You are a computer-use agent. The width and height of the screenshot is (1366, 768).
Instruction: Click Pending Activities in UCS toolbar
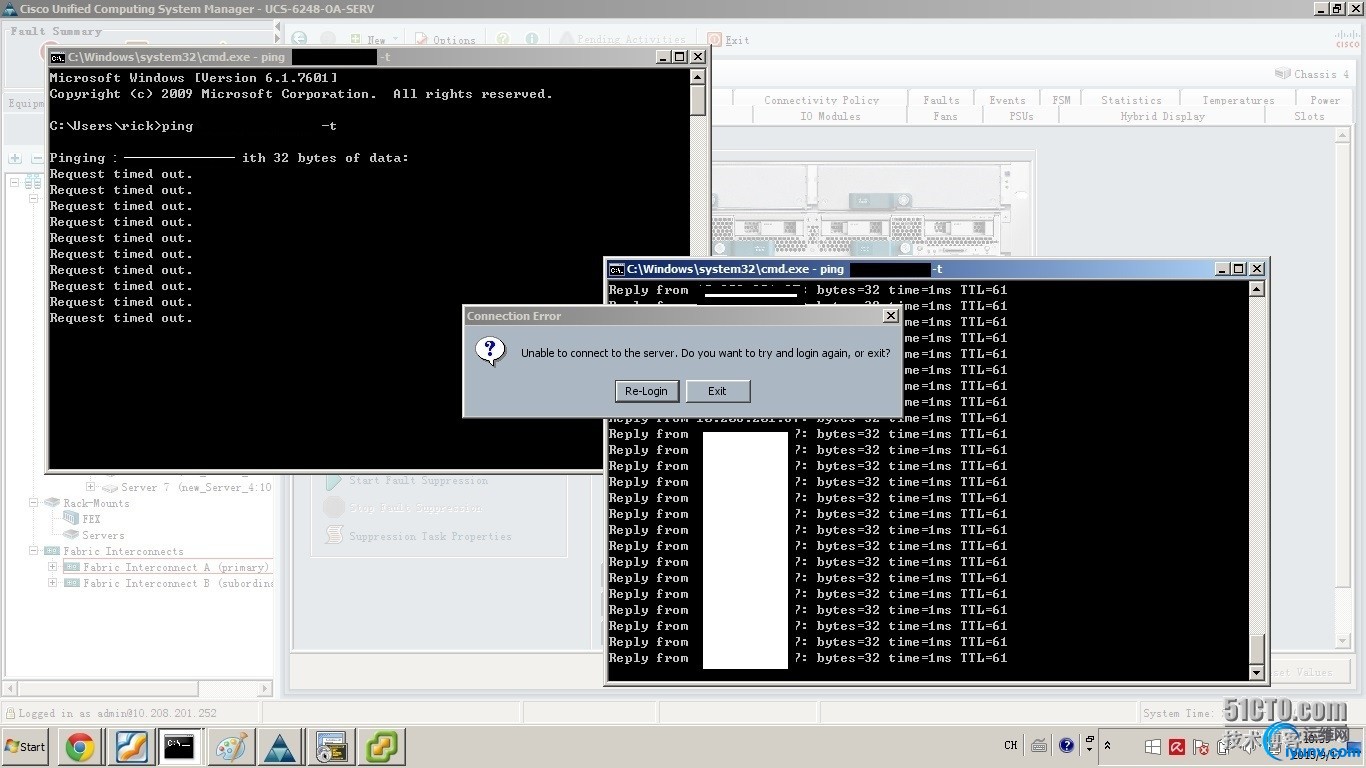[622, 40]
